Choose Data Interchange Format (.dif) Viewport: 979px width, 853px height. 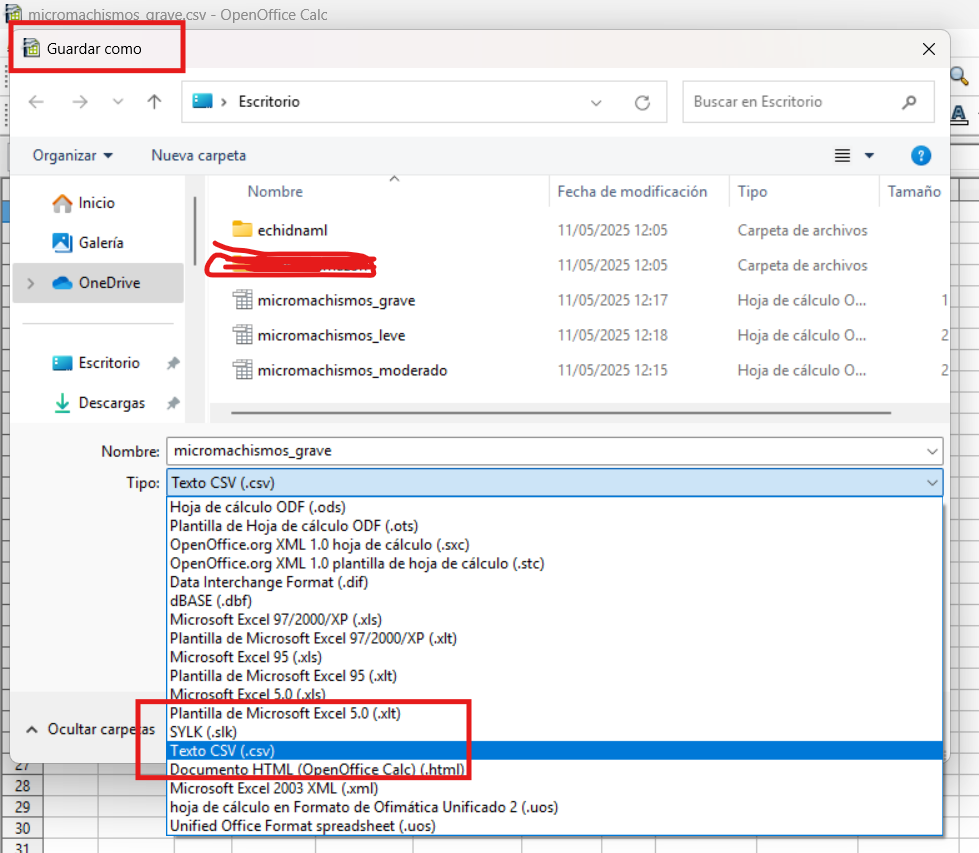[554, 582]
